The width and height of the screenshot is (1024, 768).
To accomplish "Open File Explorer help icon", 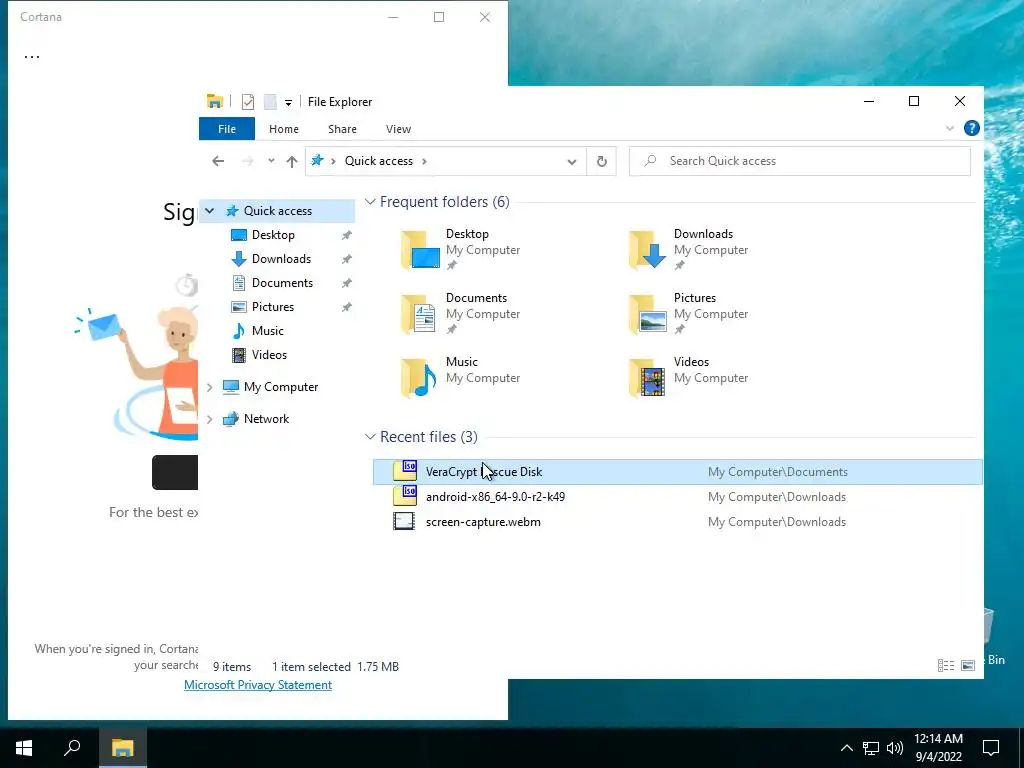I will click(x=971, y=128).
